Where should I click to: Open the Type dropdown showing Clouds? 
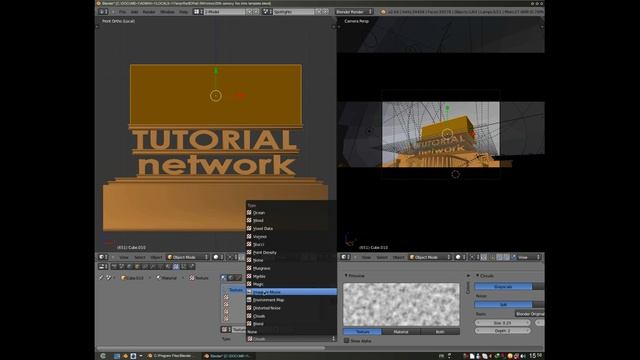[291, 339]
